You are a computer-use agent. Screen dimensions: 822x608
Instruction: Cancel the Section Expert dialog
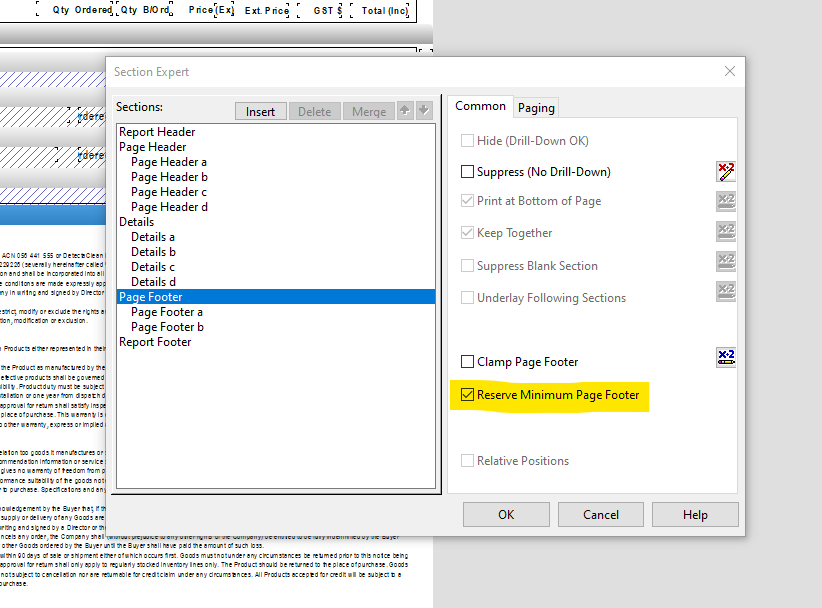pyautogui.click(x=600, y=514)
